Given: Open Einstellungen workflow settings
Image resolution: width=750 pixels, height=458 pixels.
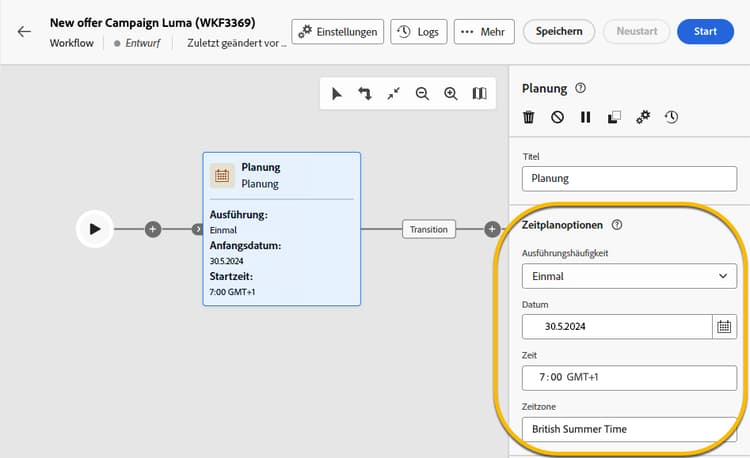Looking at the screenshot, I should [x=338, y=32].
